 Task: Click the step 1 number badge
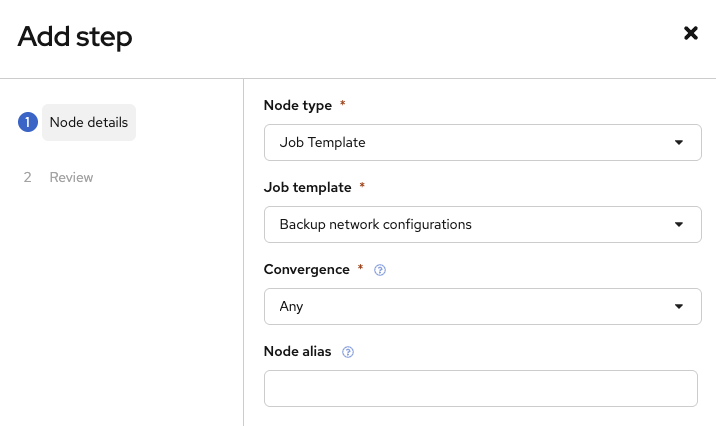28,122
